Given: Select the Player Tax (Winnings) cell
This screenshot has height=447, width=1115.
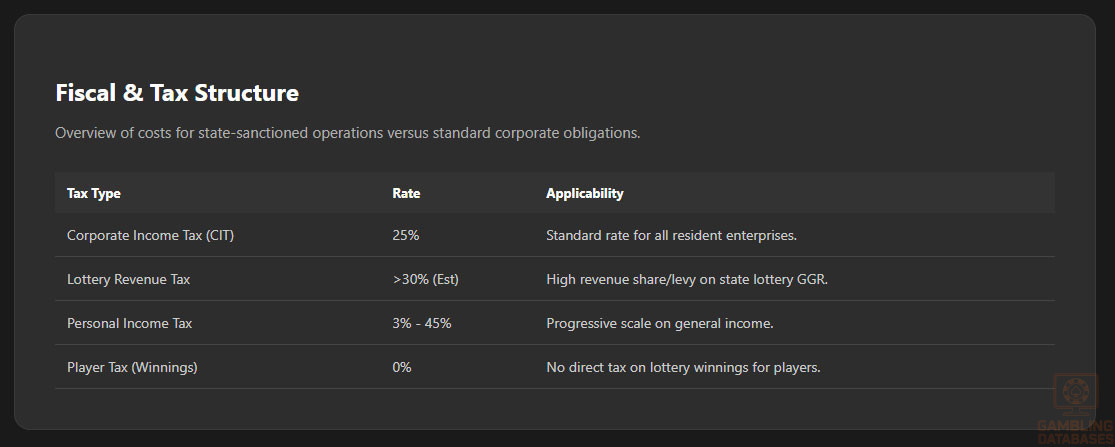Looking at the screenshot, I should tap(132, 367).
